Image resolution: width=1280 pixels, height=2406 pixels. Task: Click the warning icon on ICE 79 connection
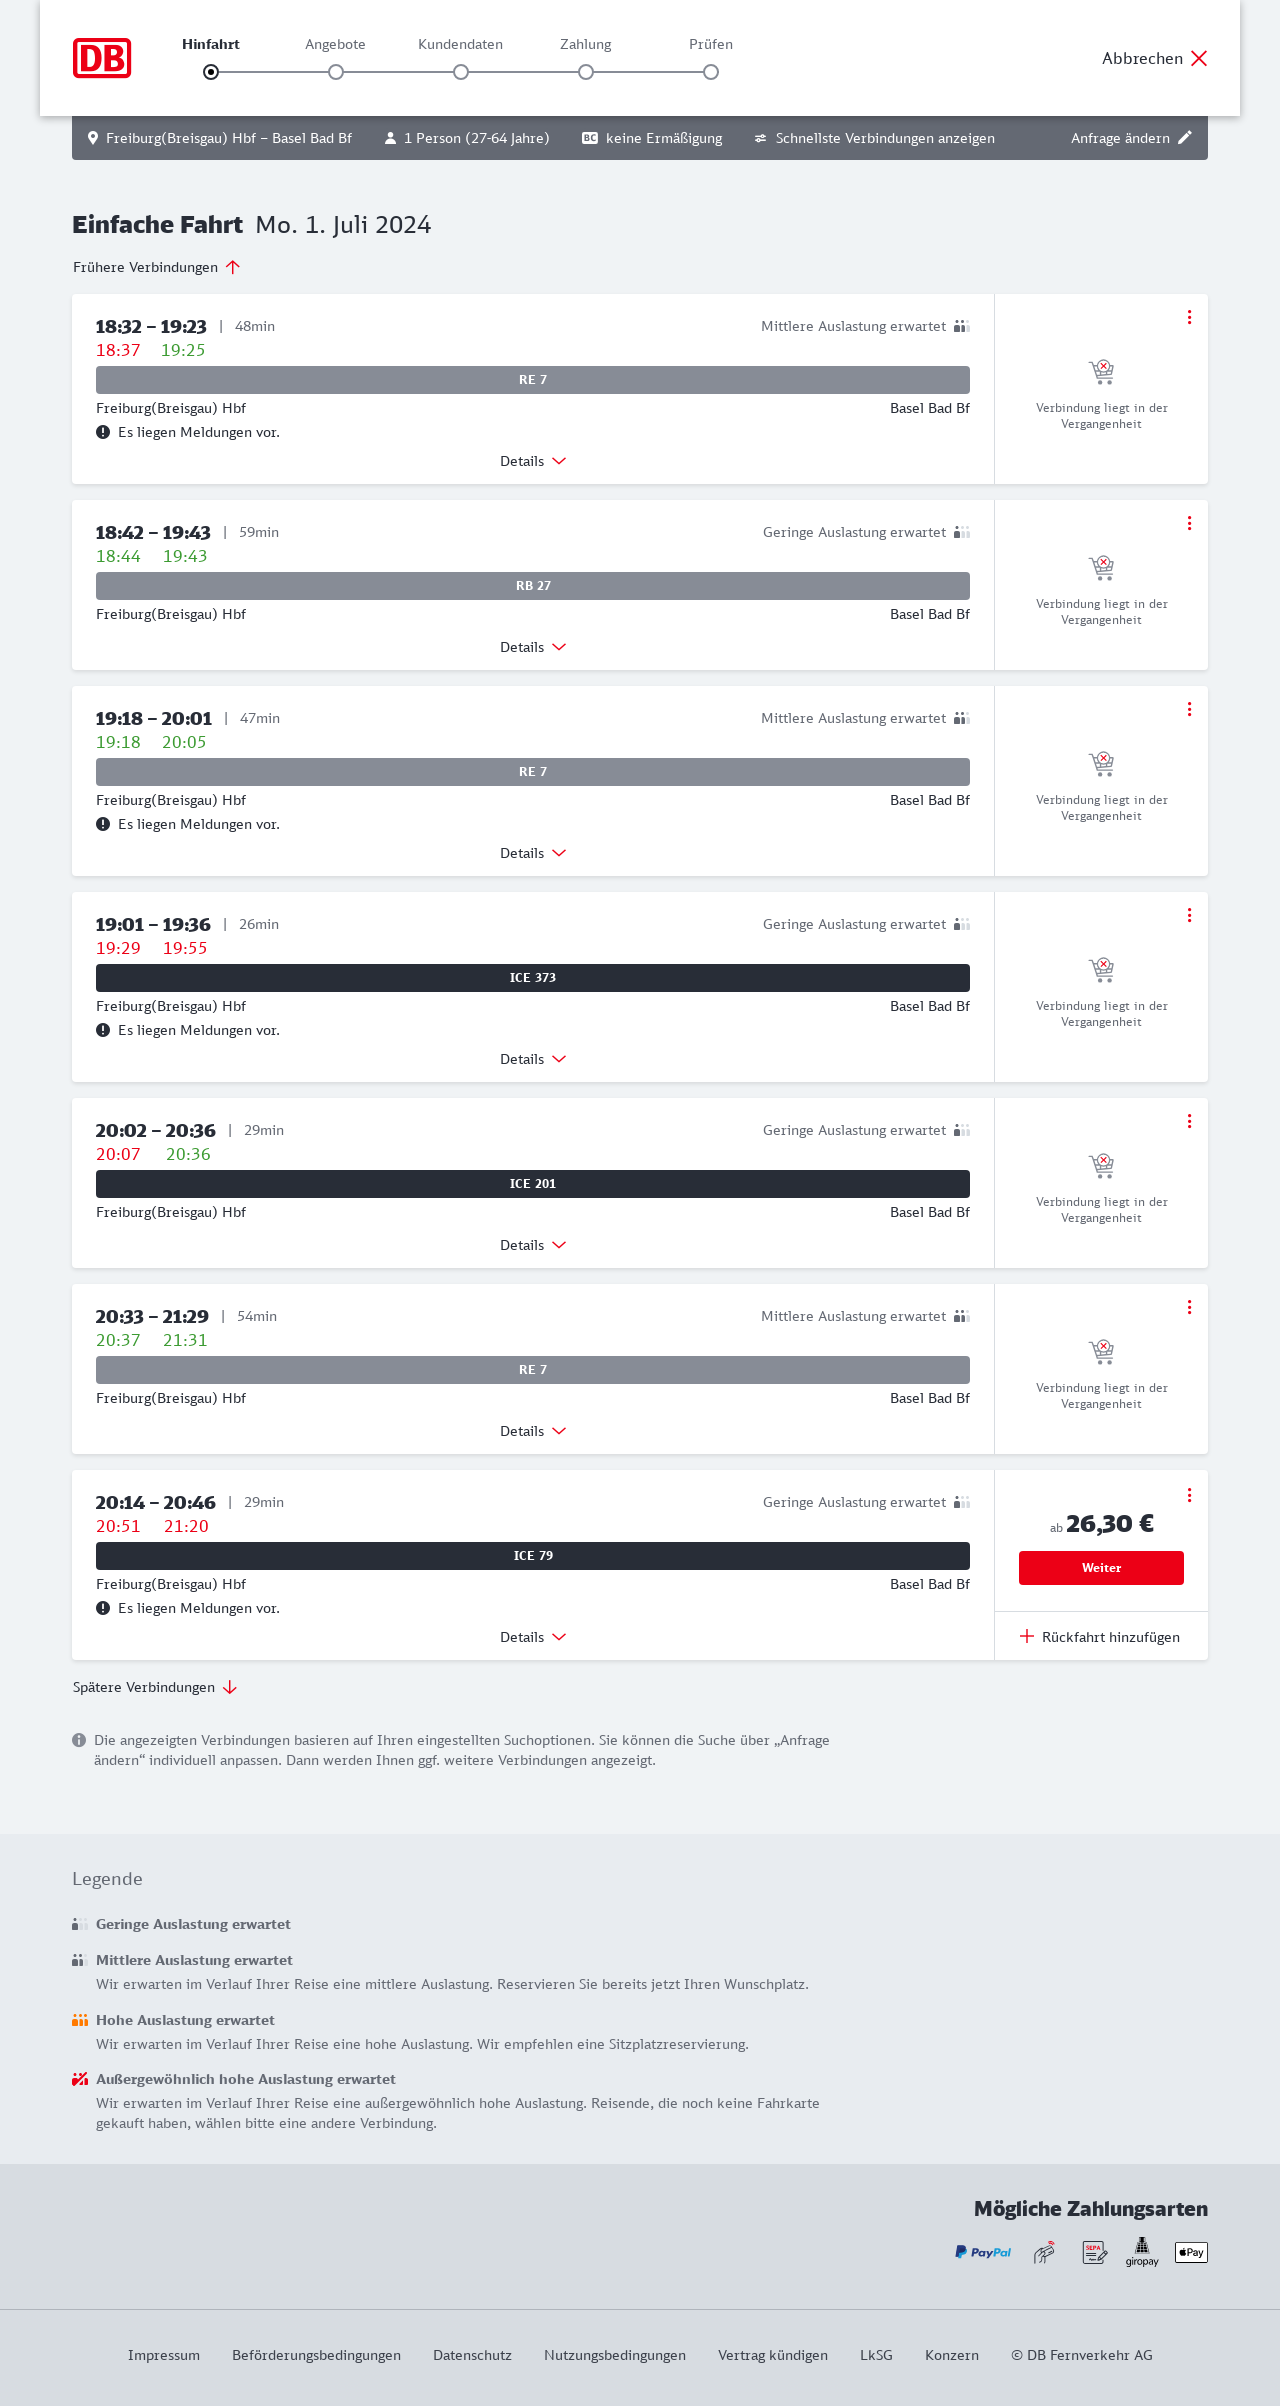[103, 1608]
